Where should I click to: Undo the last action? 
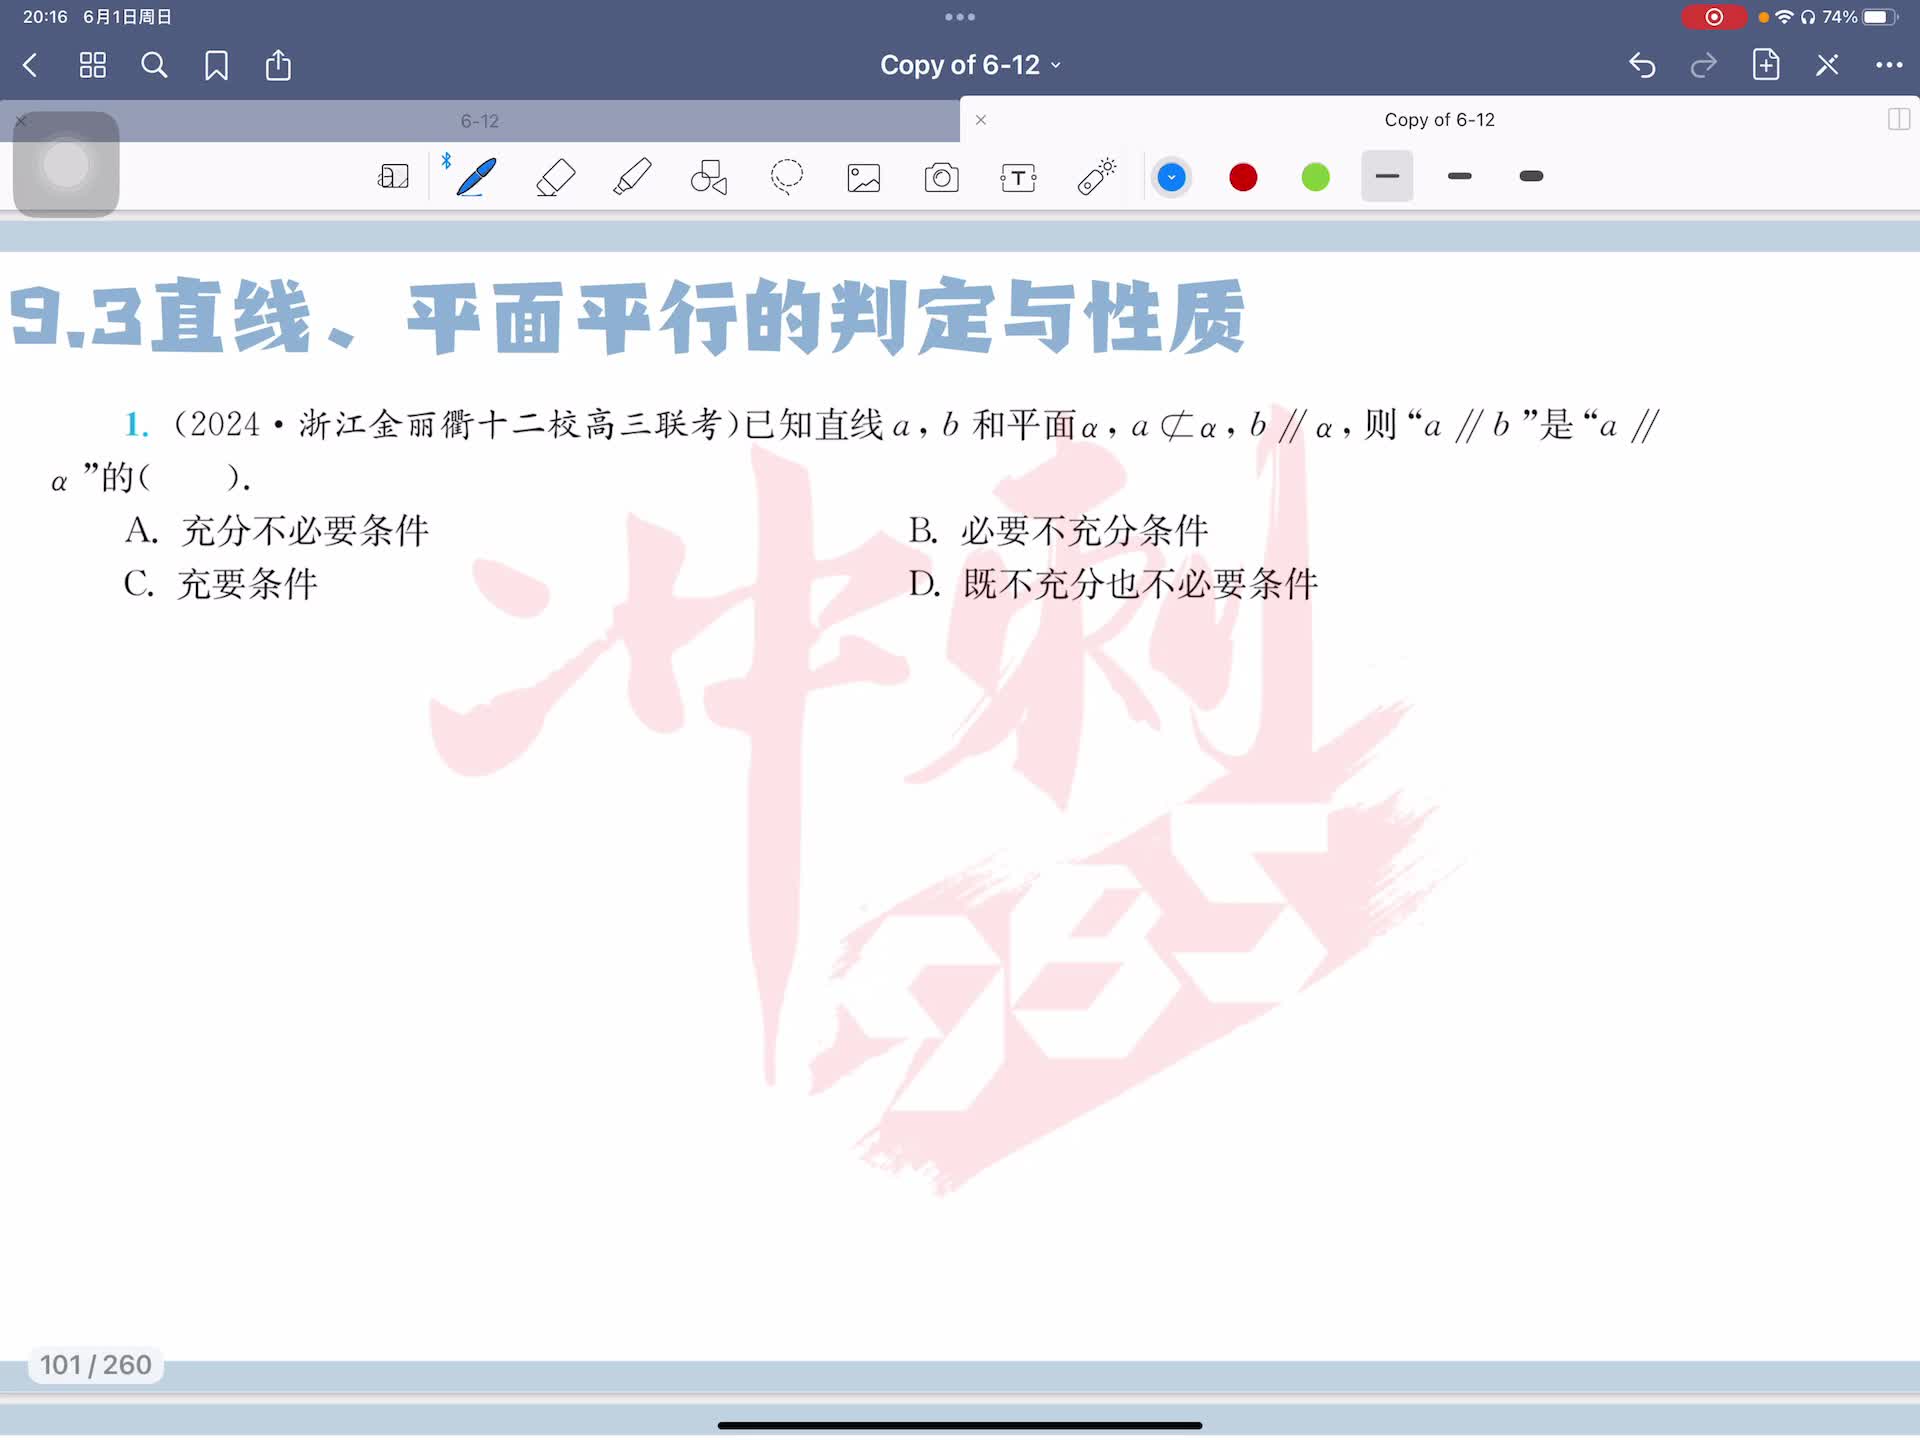[1642, 66]
